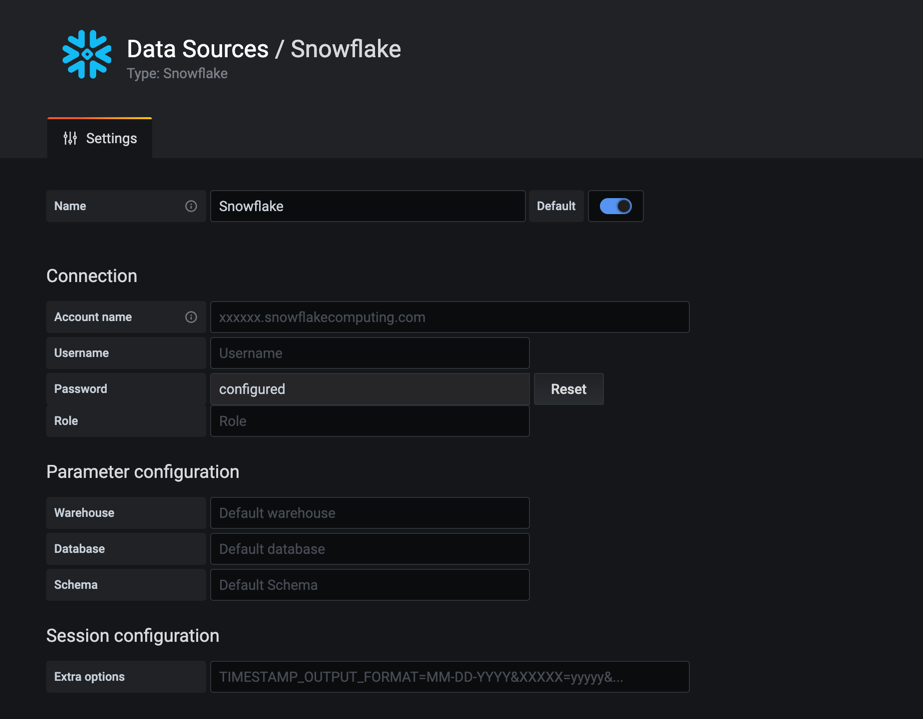This screenshot has height=719, width=923.
Task: Click the Snowflake logo icon
Action: pyautogui.click(x=87, y=54)
